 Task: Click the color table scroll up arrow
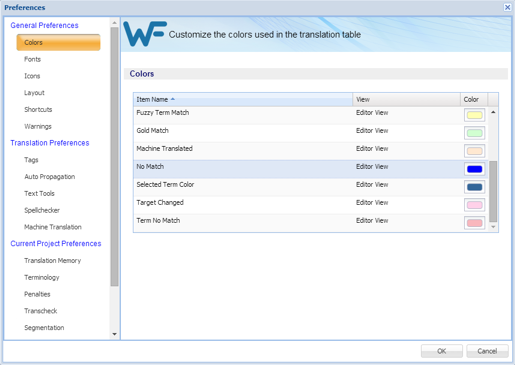[493, 112]
